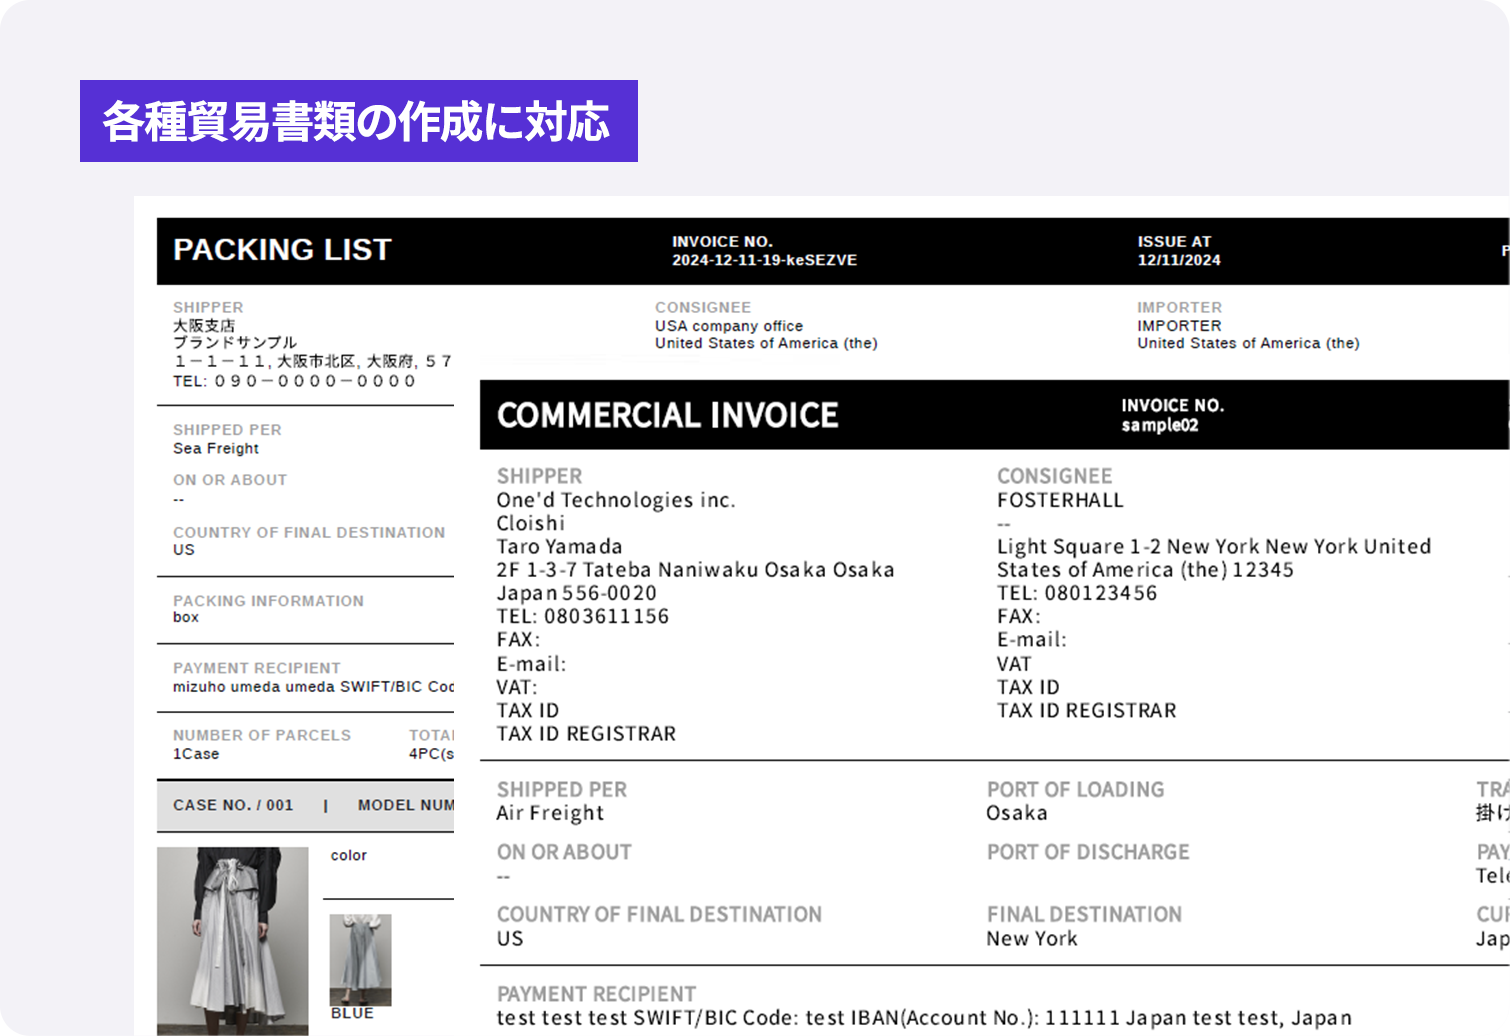
Task: Select packing list invoice number 2024-12-11-19-keSEZVE
Action: (x=764, y=260)
